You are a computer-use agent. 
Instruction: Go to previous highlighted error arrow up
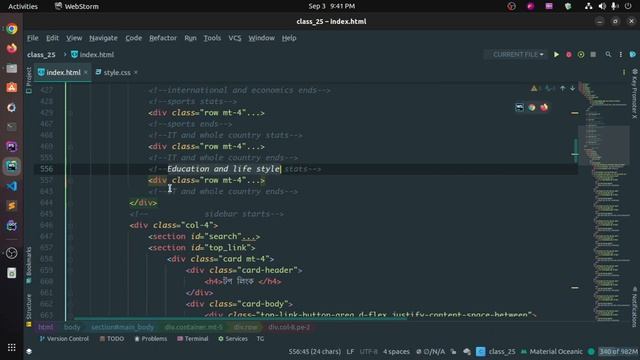tap(563, 88)
